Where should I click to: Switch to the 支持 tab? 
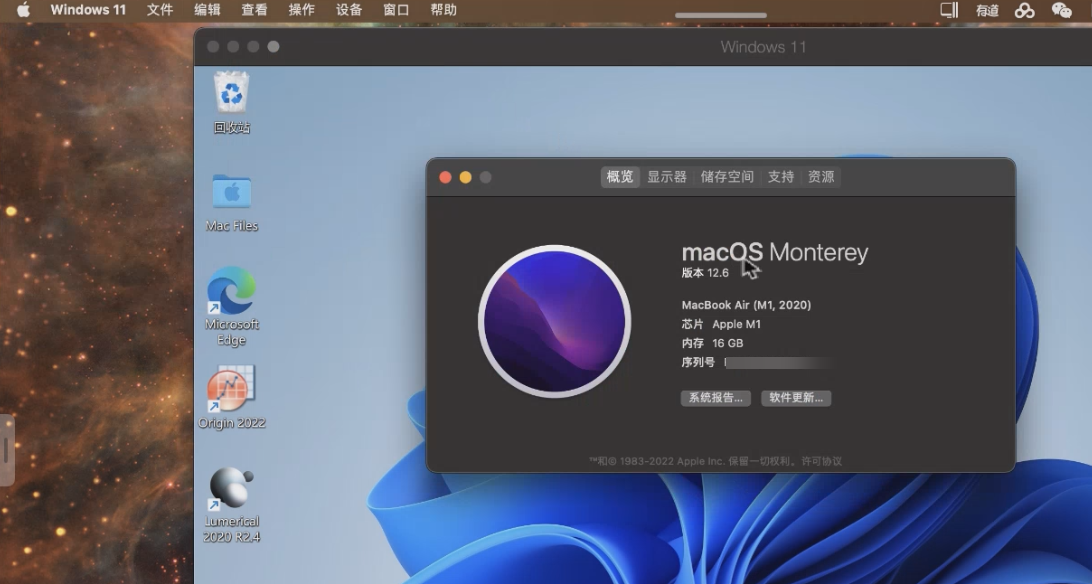click(781, 177)
